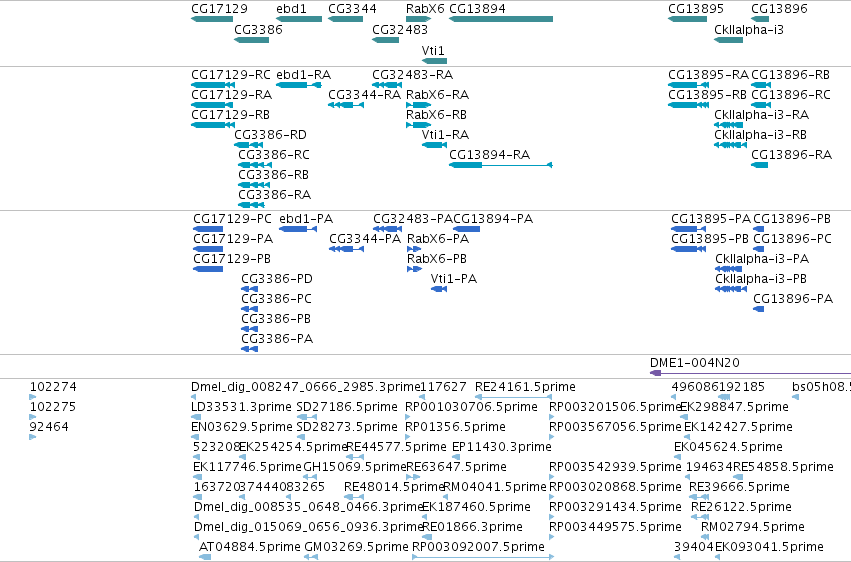Click protein CG13895-PA
Screen dimensions: 851x562
coord(688,229)
